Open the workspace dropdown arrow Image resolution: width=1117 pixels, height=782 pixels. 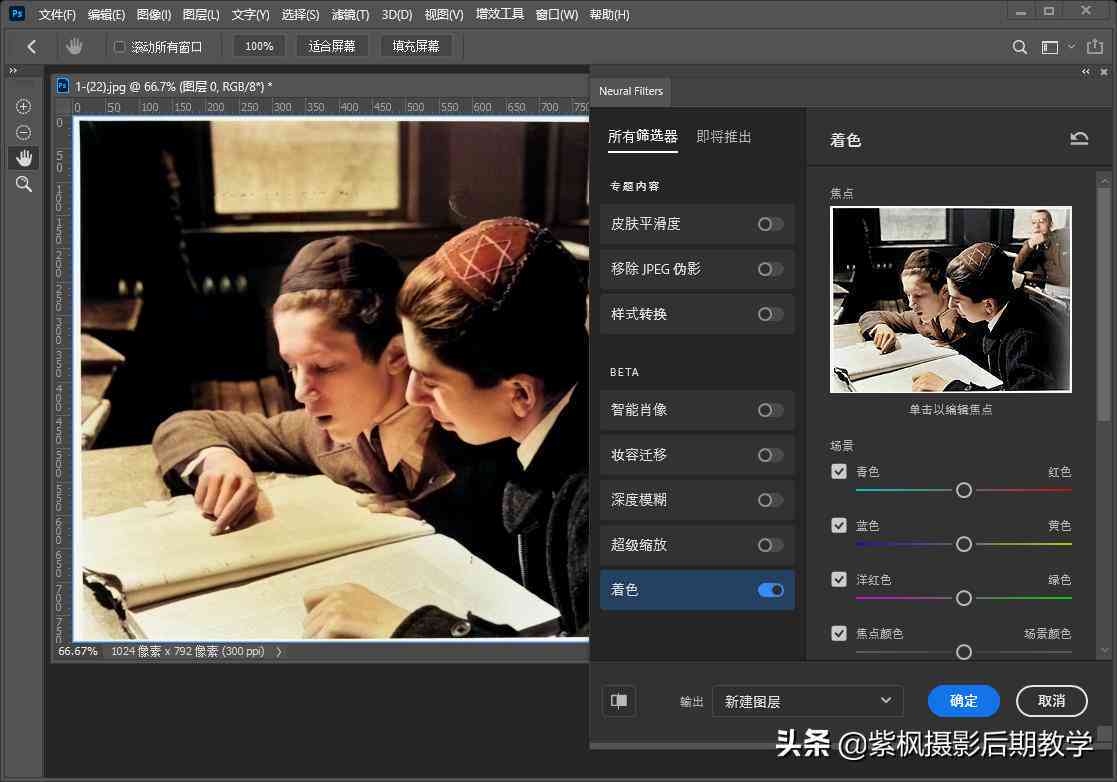(1071, 47)
